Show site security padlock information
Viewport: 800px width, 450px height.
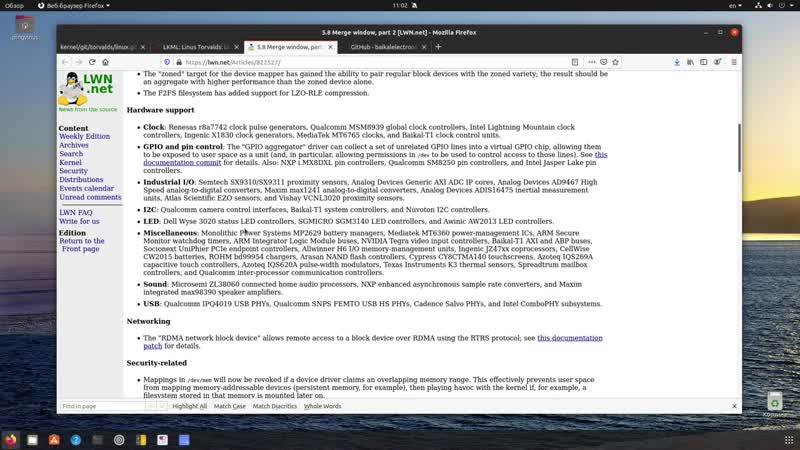[x=179, y=62]
